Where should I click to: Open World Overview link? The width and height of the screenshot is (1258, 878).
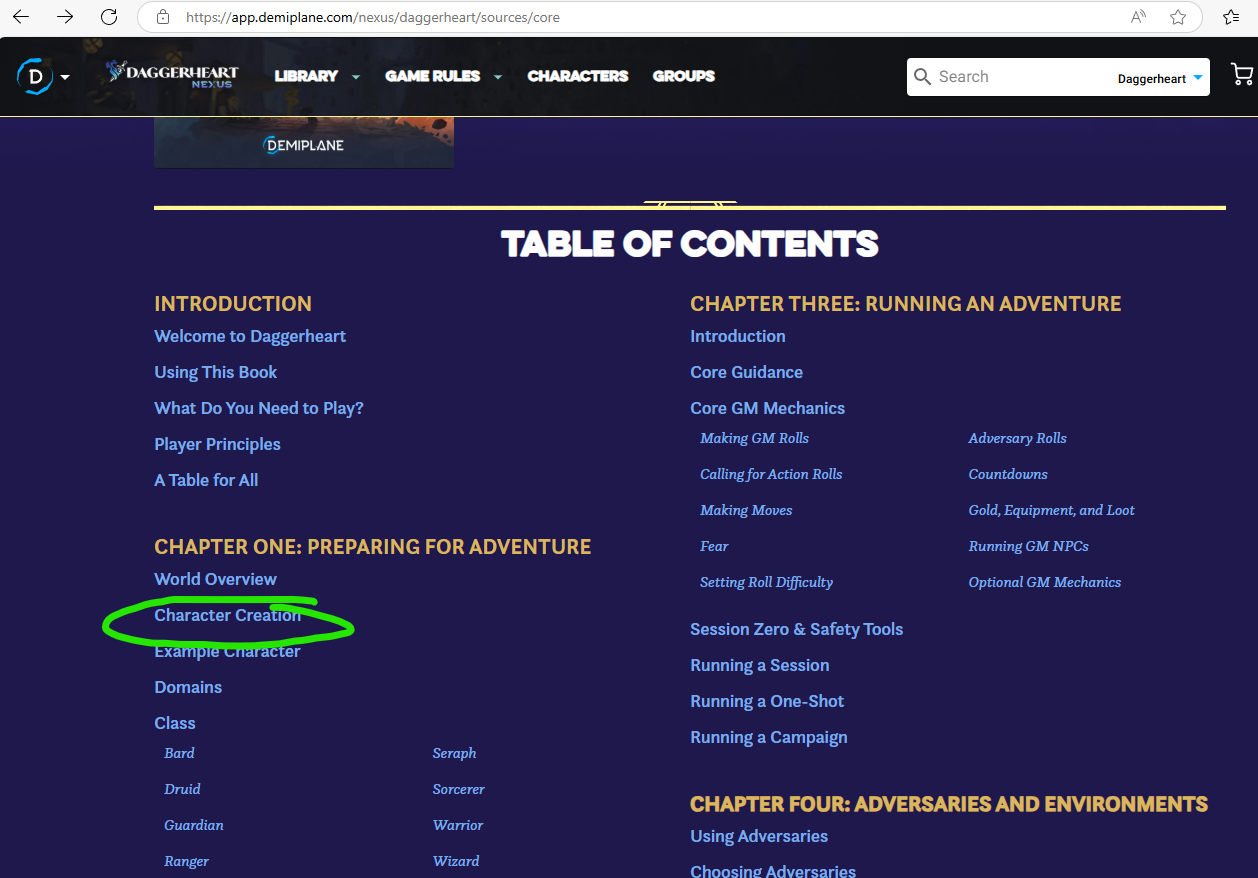[x=215, y=579]
